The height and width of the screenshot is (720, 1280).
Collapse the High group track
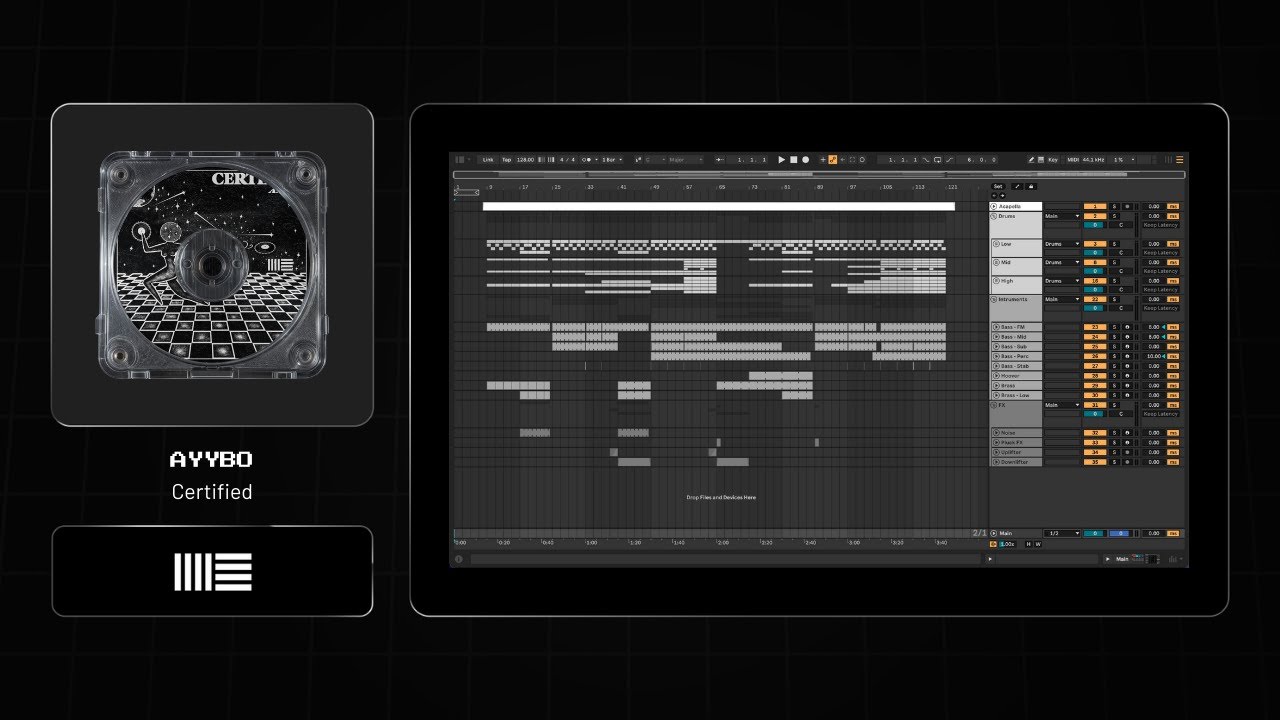(996, 281)
